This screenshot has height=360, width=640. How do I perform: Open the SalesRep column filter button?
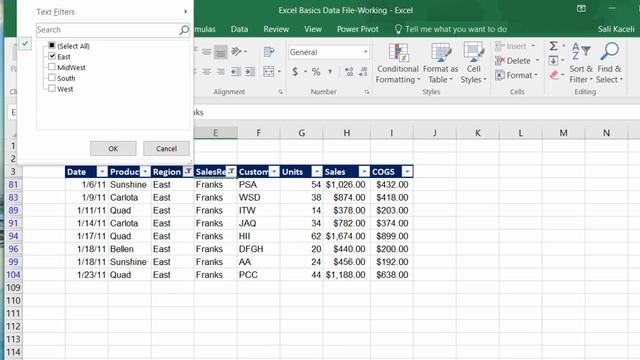[x=231, y=172]
